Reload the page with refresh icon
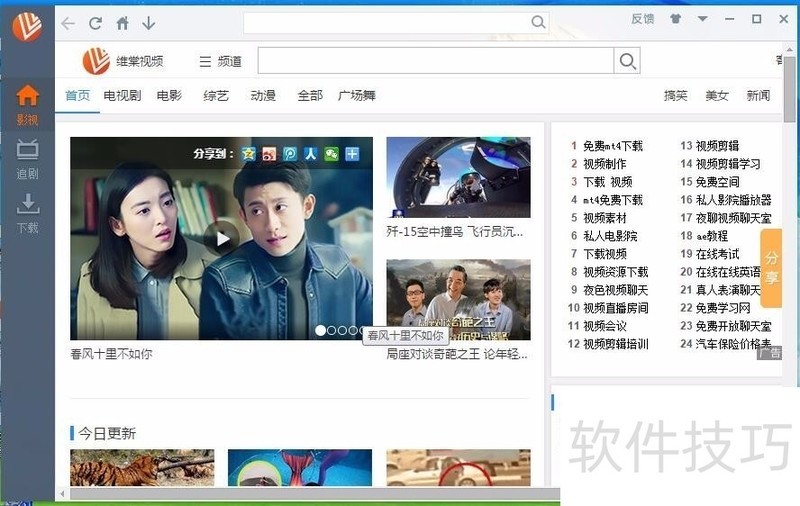Image resolution: width=800 pixels, height=506 pixels. (95, 23)
